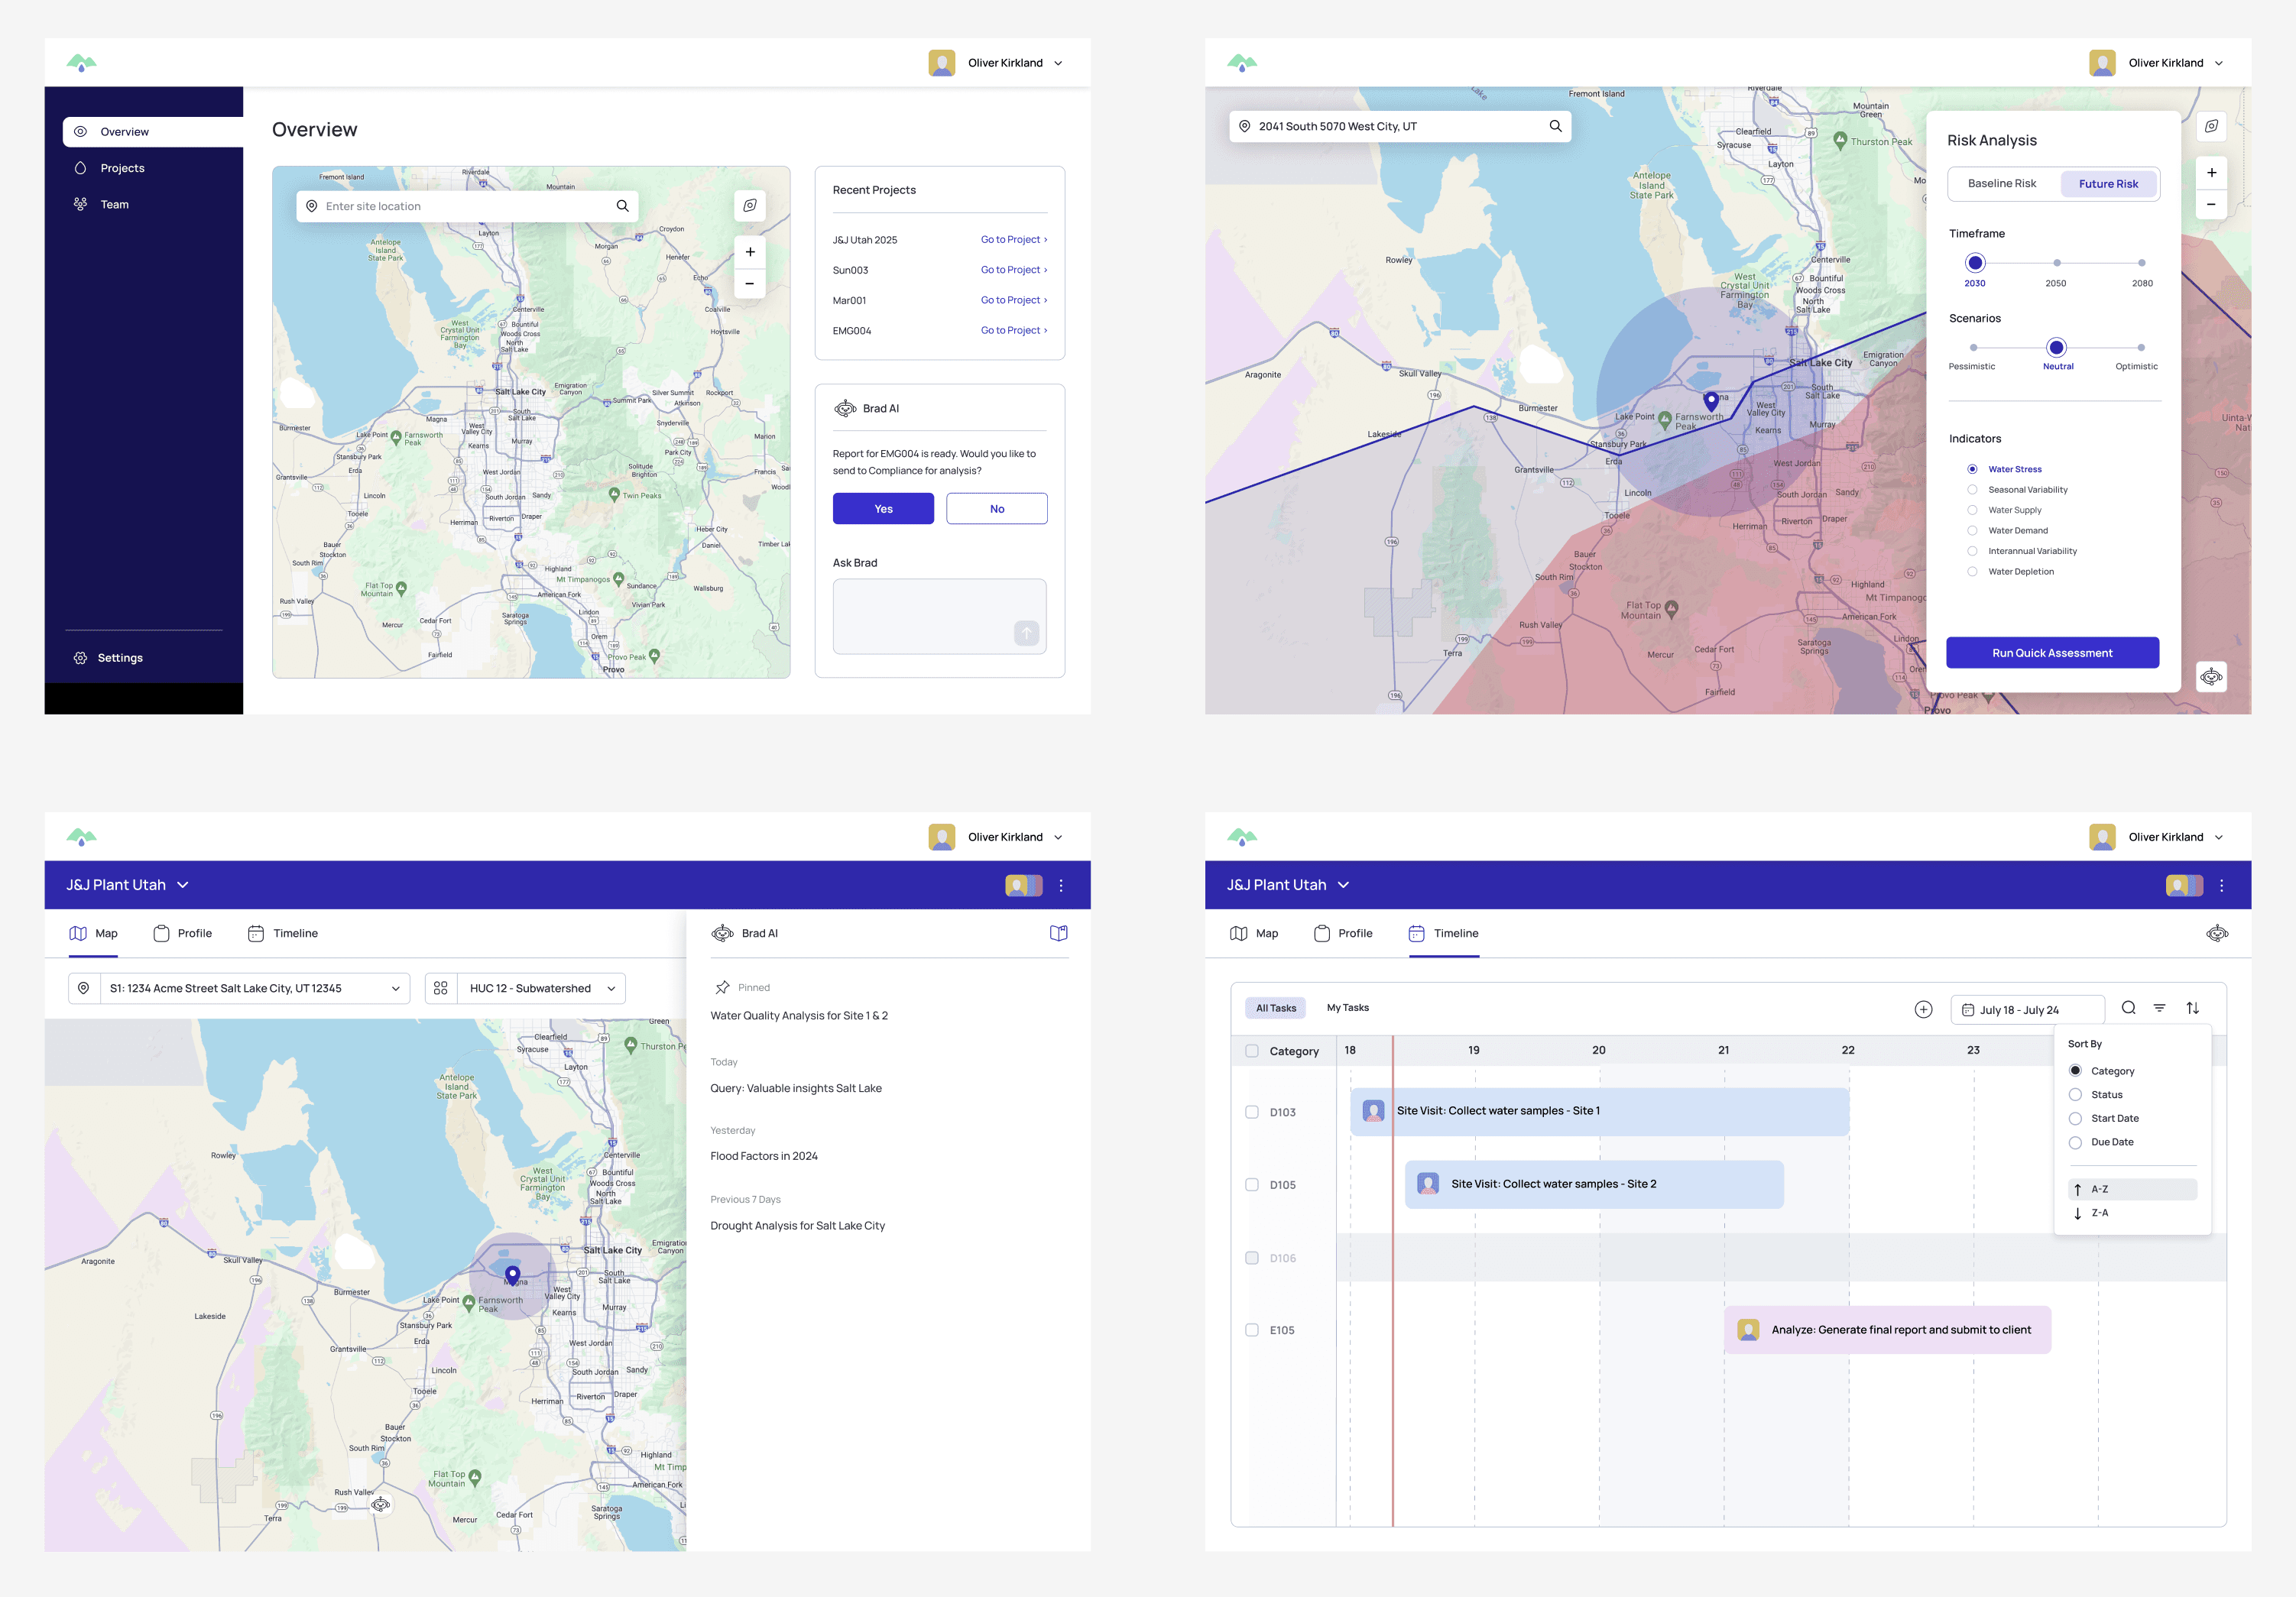Set the Scenarios slider to Optimistic
2296x1597 pixels.
[x=2140, y=348]
